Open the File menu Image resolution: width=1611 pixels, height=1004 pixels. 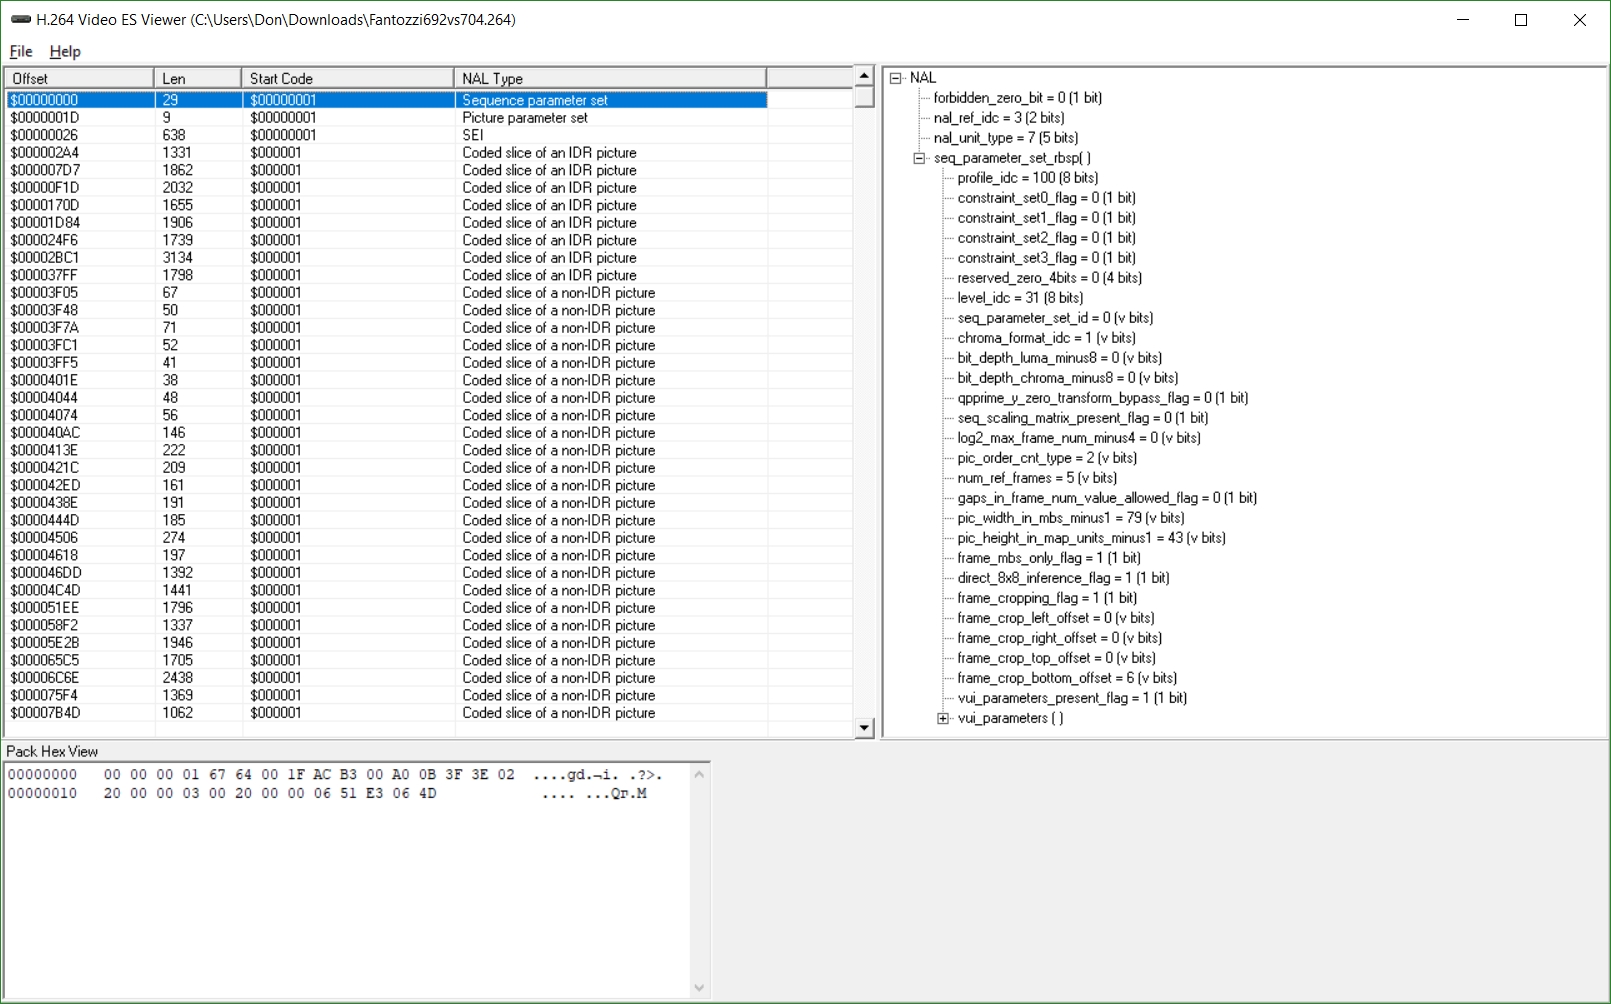point(21,51)
